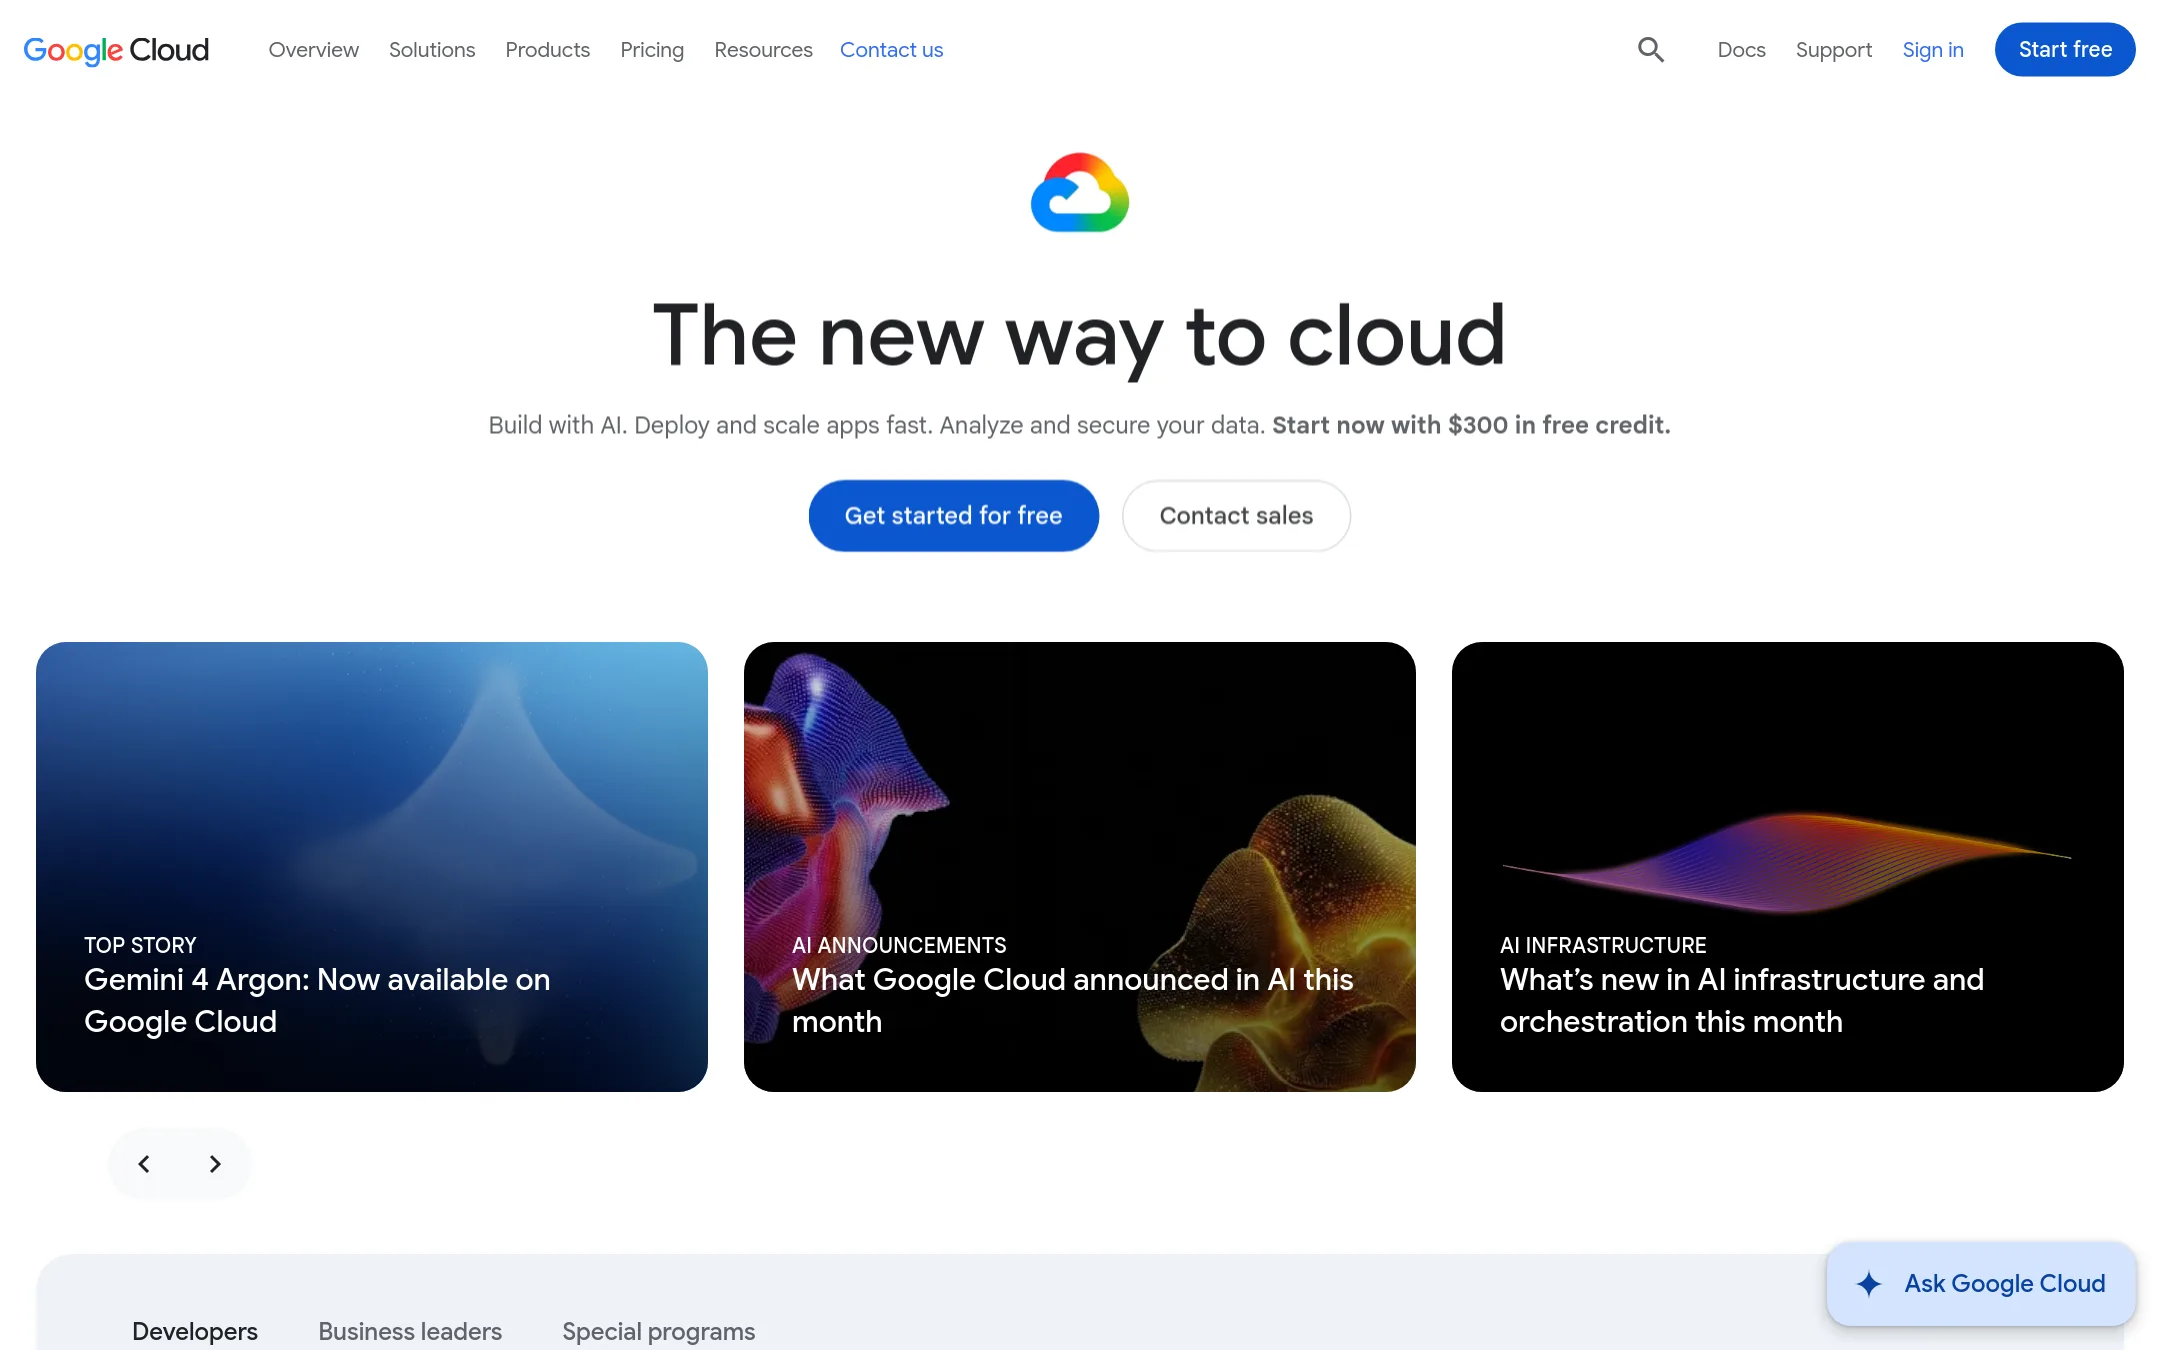Click the Google Cloud logo in header

pos(116,50)
